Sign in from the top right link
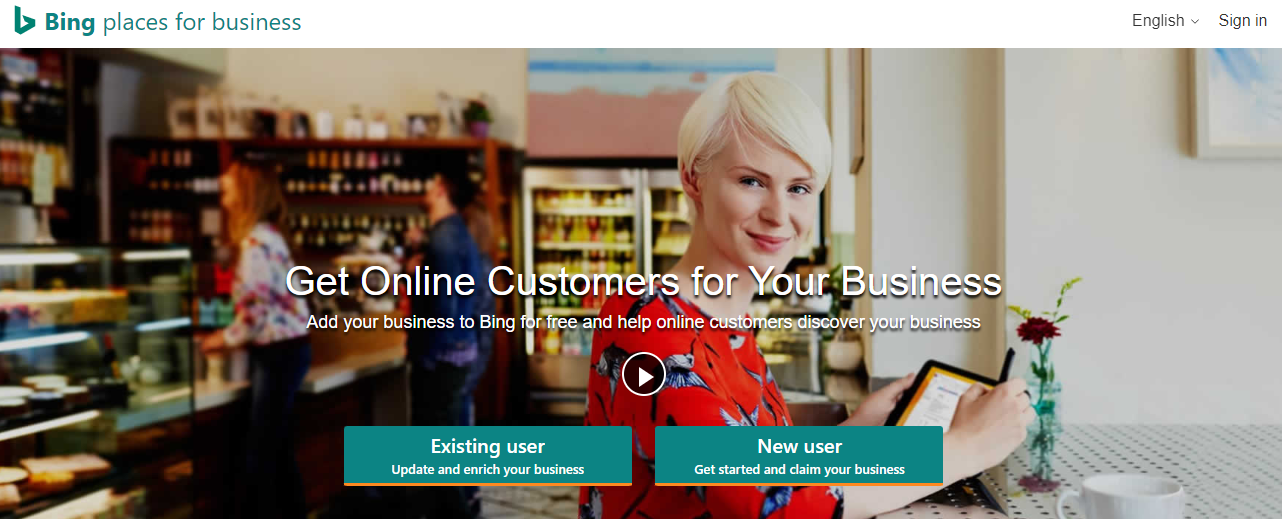The image size is (1282, 519). coord(1242,21)
